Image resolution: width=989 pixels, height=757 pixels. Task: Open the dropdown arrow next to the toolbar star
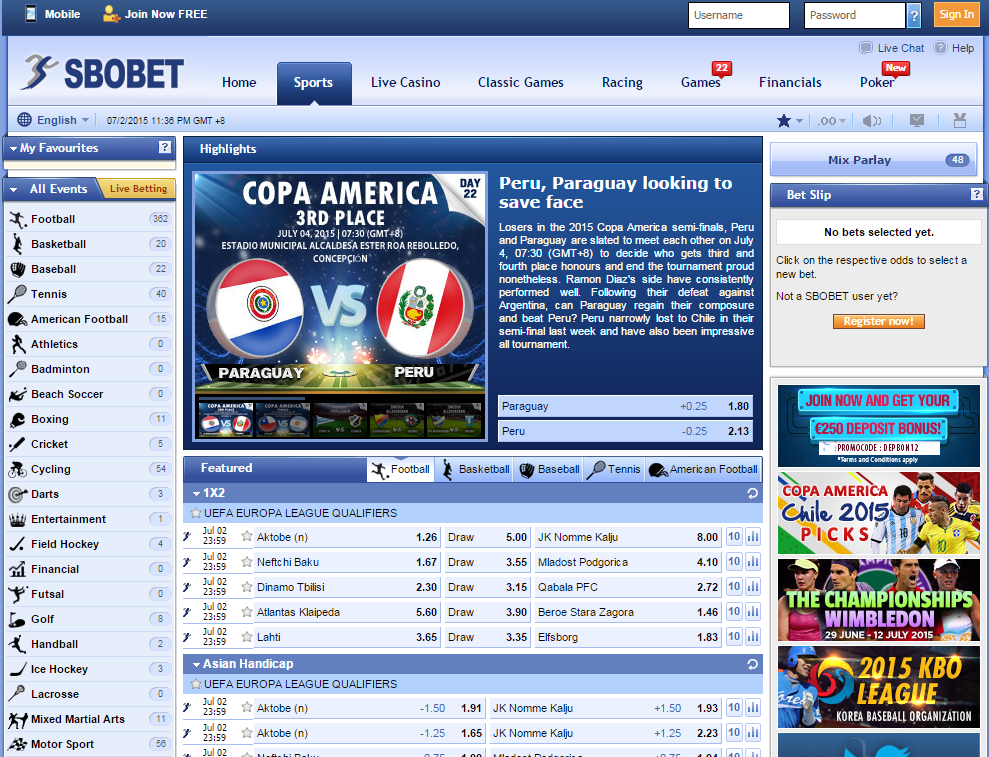point(799,120)
